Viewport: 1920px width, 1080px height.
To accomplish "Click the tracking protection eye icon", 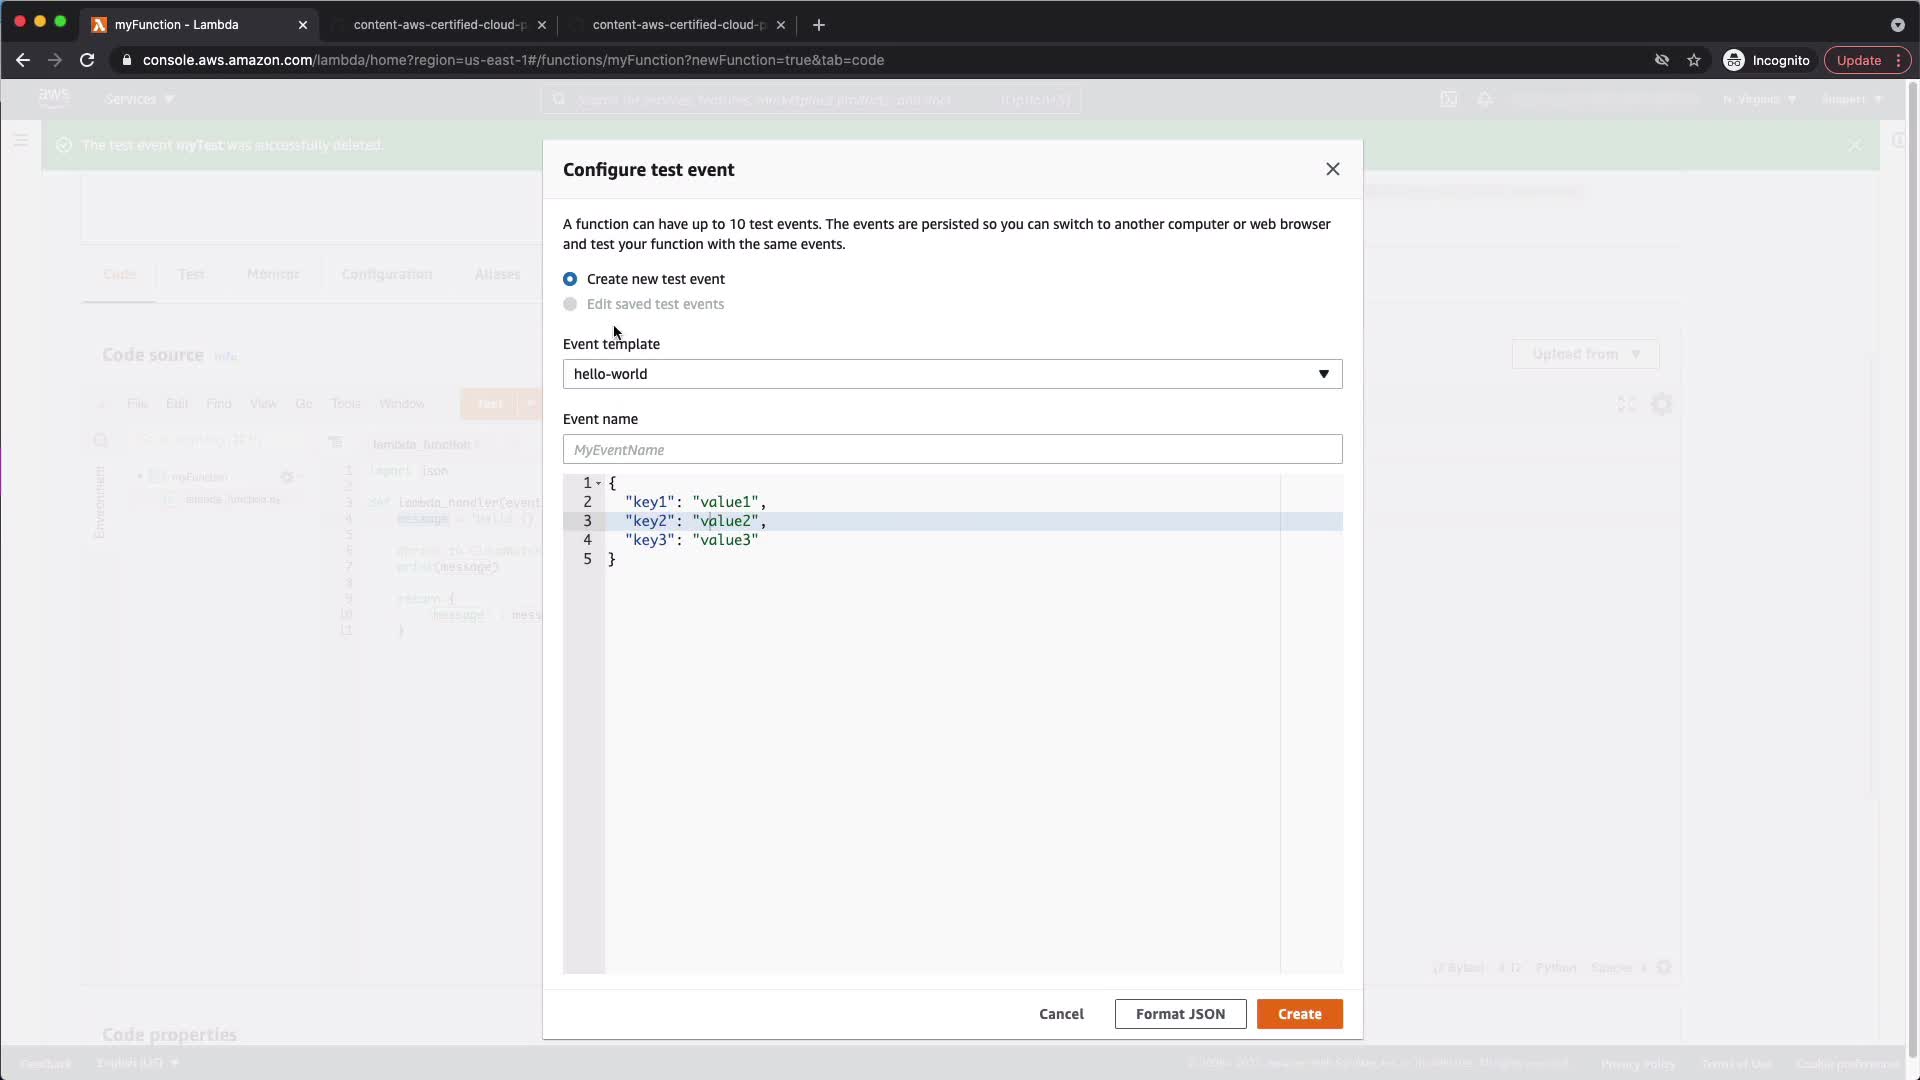I will (1661, 60).
